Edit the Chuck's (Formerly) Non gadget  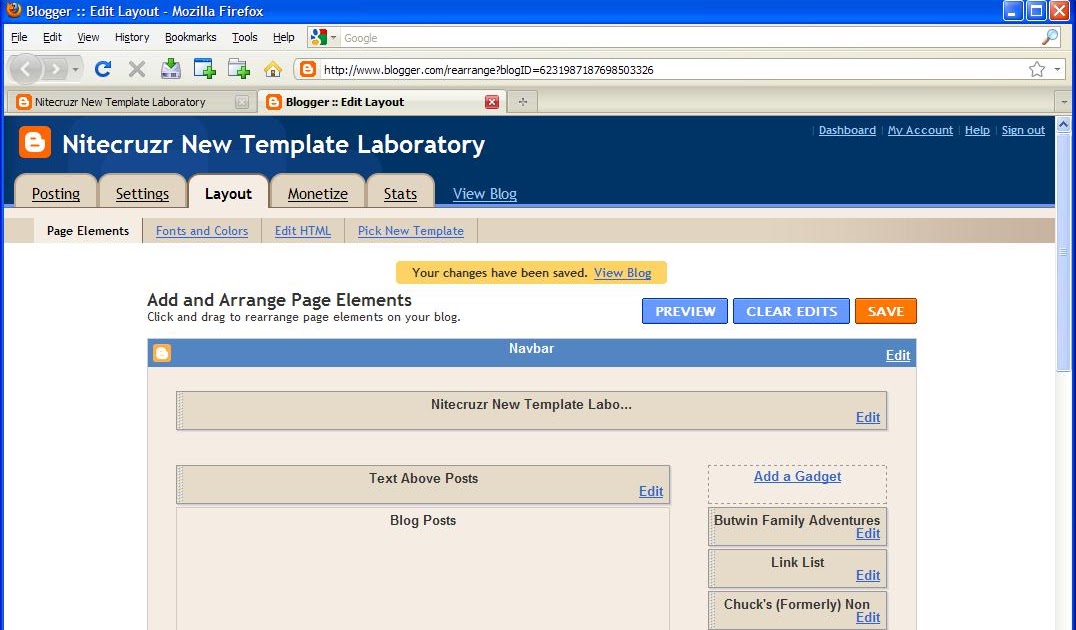[867, 618]
